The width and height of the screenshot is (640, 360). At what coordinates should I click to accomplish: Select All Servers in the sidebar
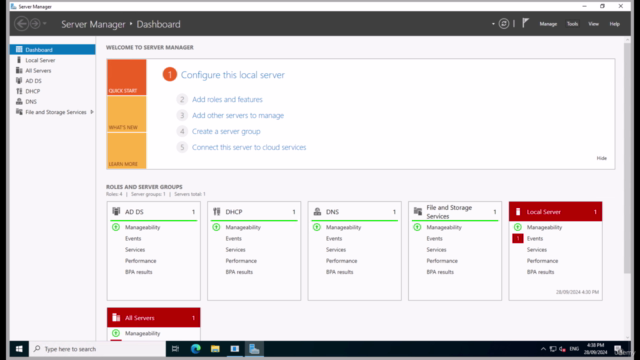point(53,70)
